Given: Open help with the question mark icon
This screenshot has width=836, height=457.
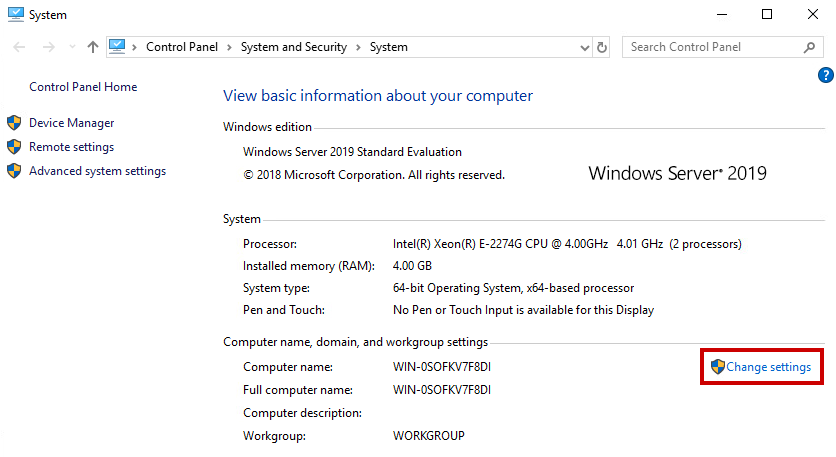Looking at the screenshot, I should click(x=825, y=75).
